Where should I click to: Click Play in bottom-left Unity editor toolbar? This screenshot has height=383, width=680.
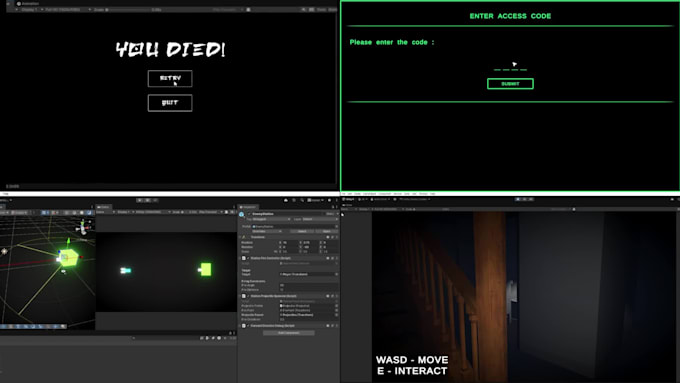pos(140,200)
